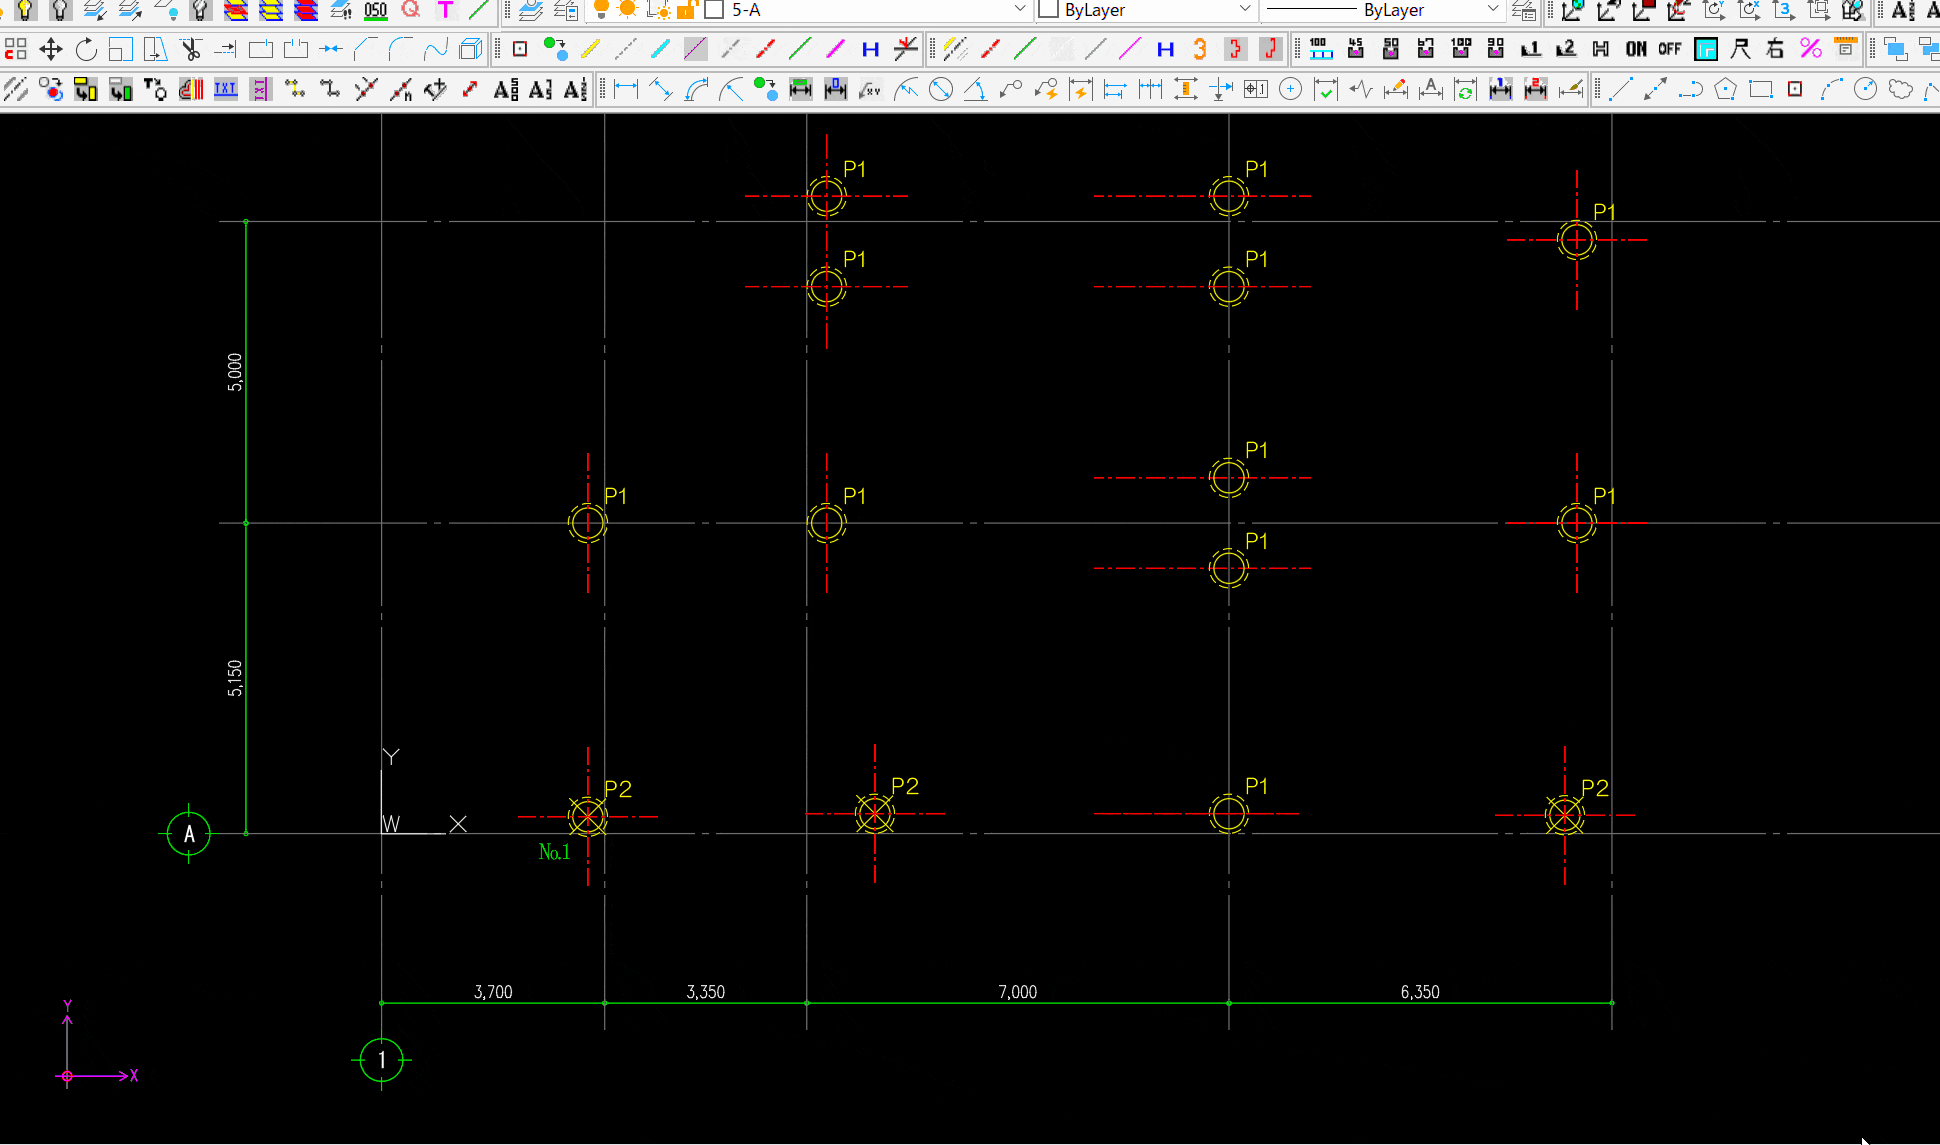
Task: Open the ByLayer color dropdown
Action: [x=1245, y=10]
